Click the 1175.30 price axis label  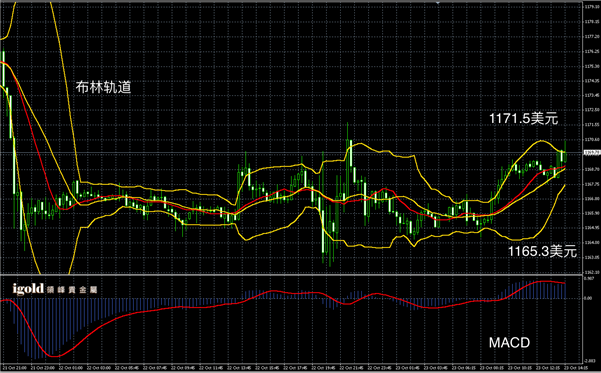(x=591, y=66)
